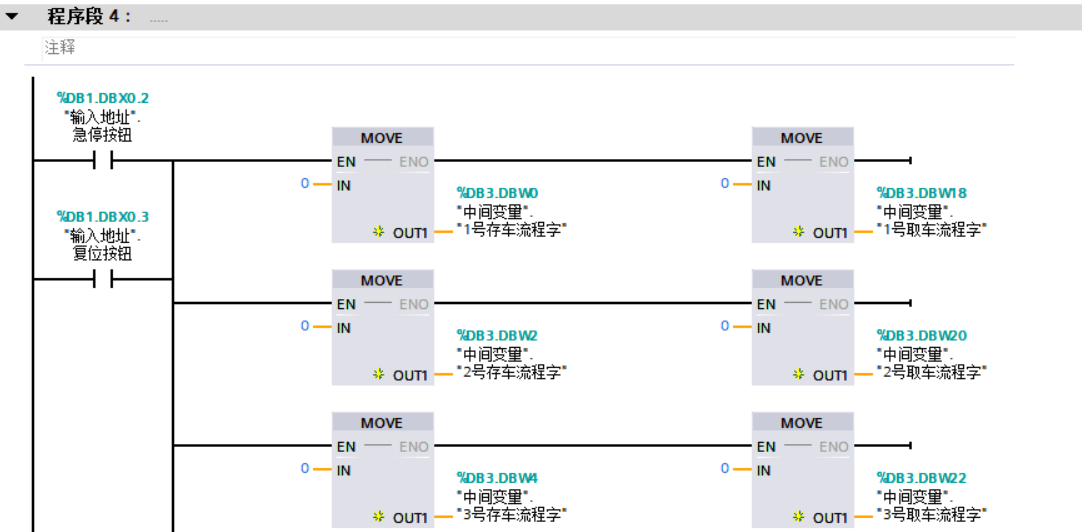Click the OUT1 star icon for 2号取车流程字
Screen dimensions: 1082x532
pyautogui.click(x=798, y=375)
